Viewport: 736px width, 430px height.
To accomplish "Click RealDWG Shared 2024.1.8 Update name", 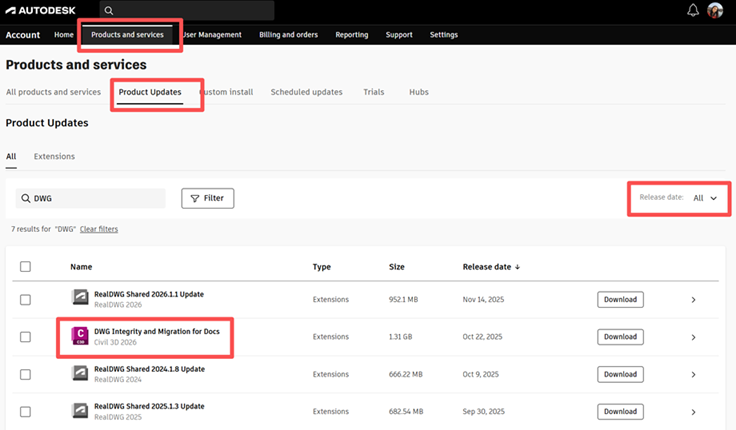I will [x=149, y=369].
